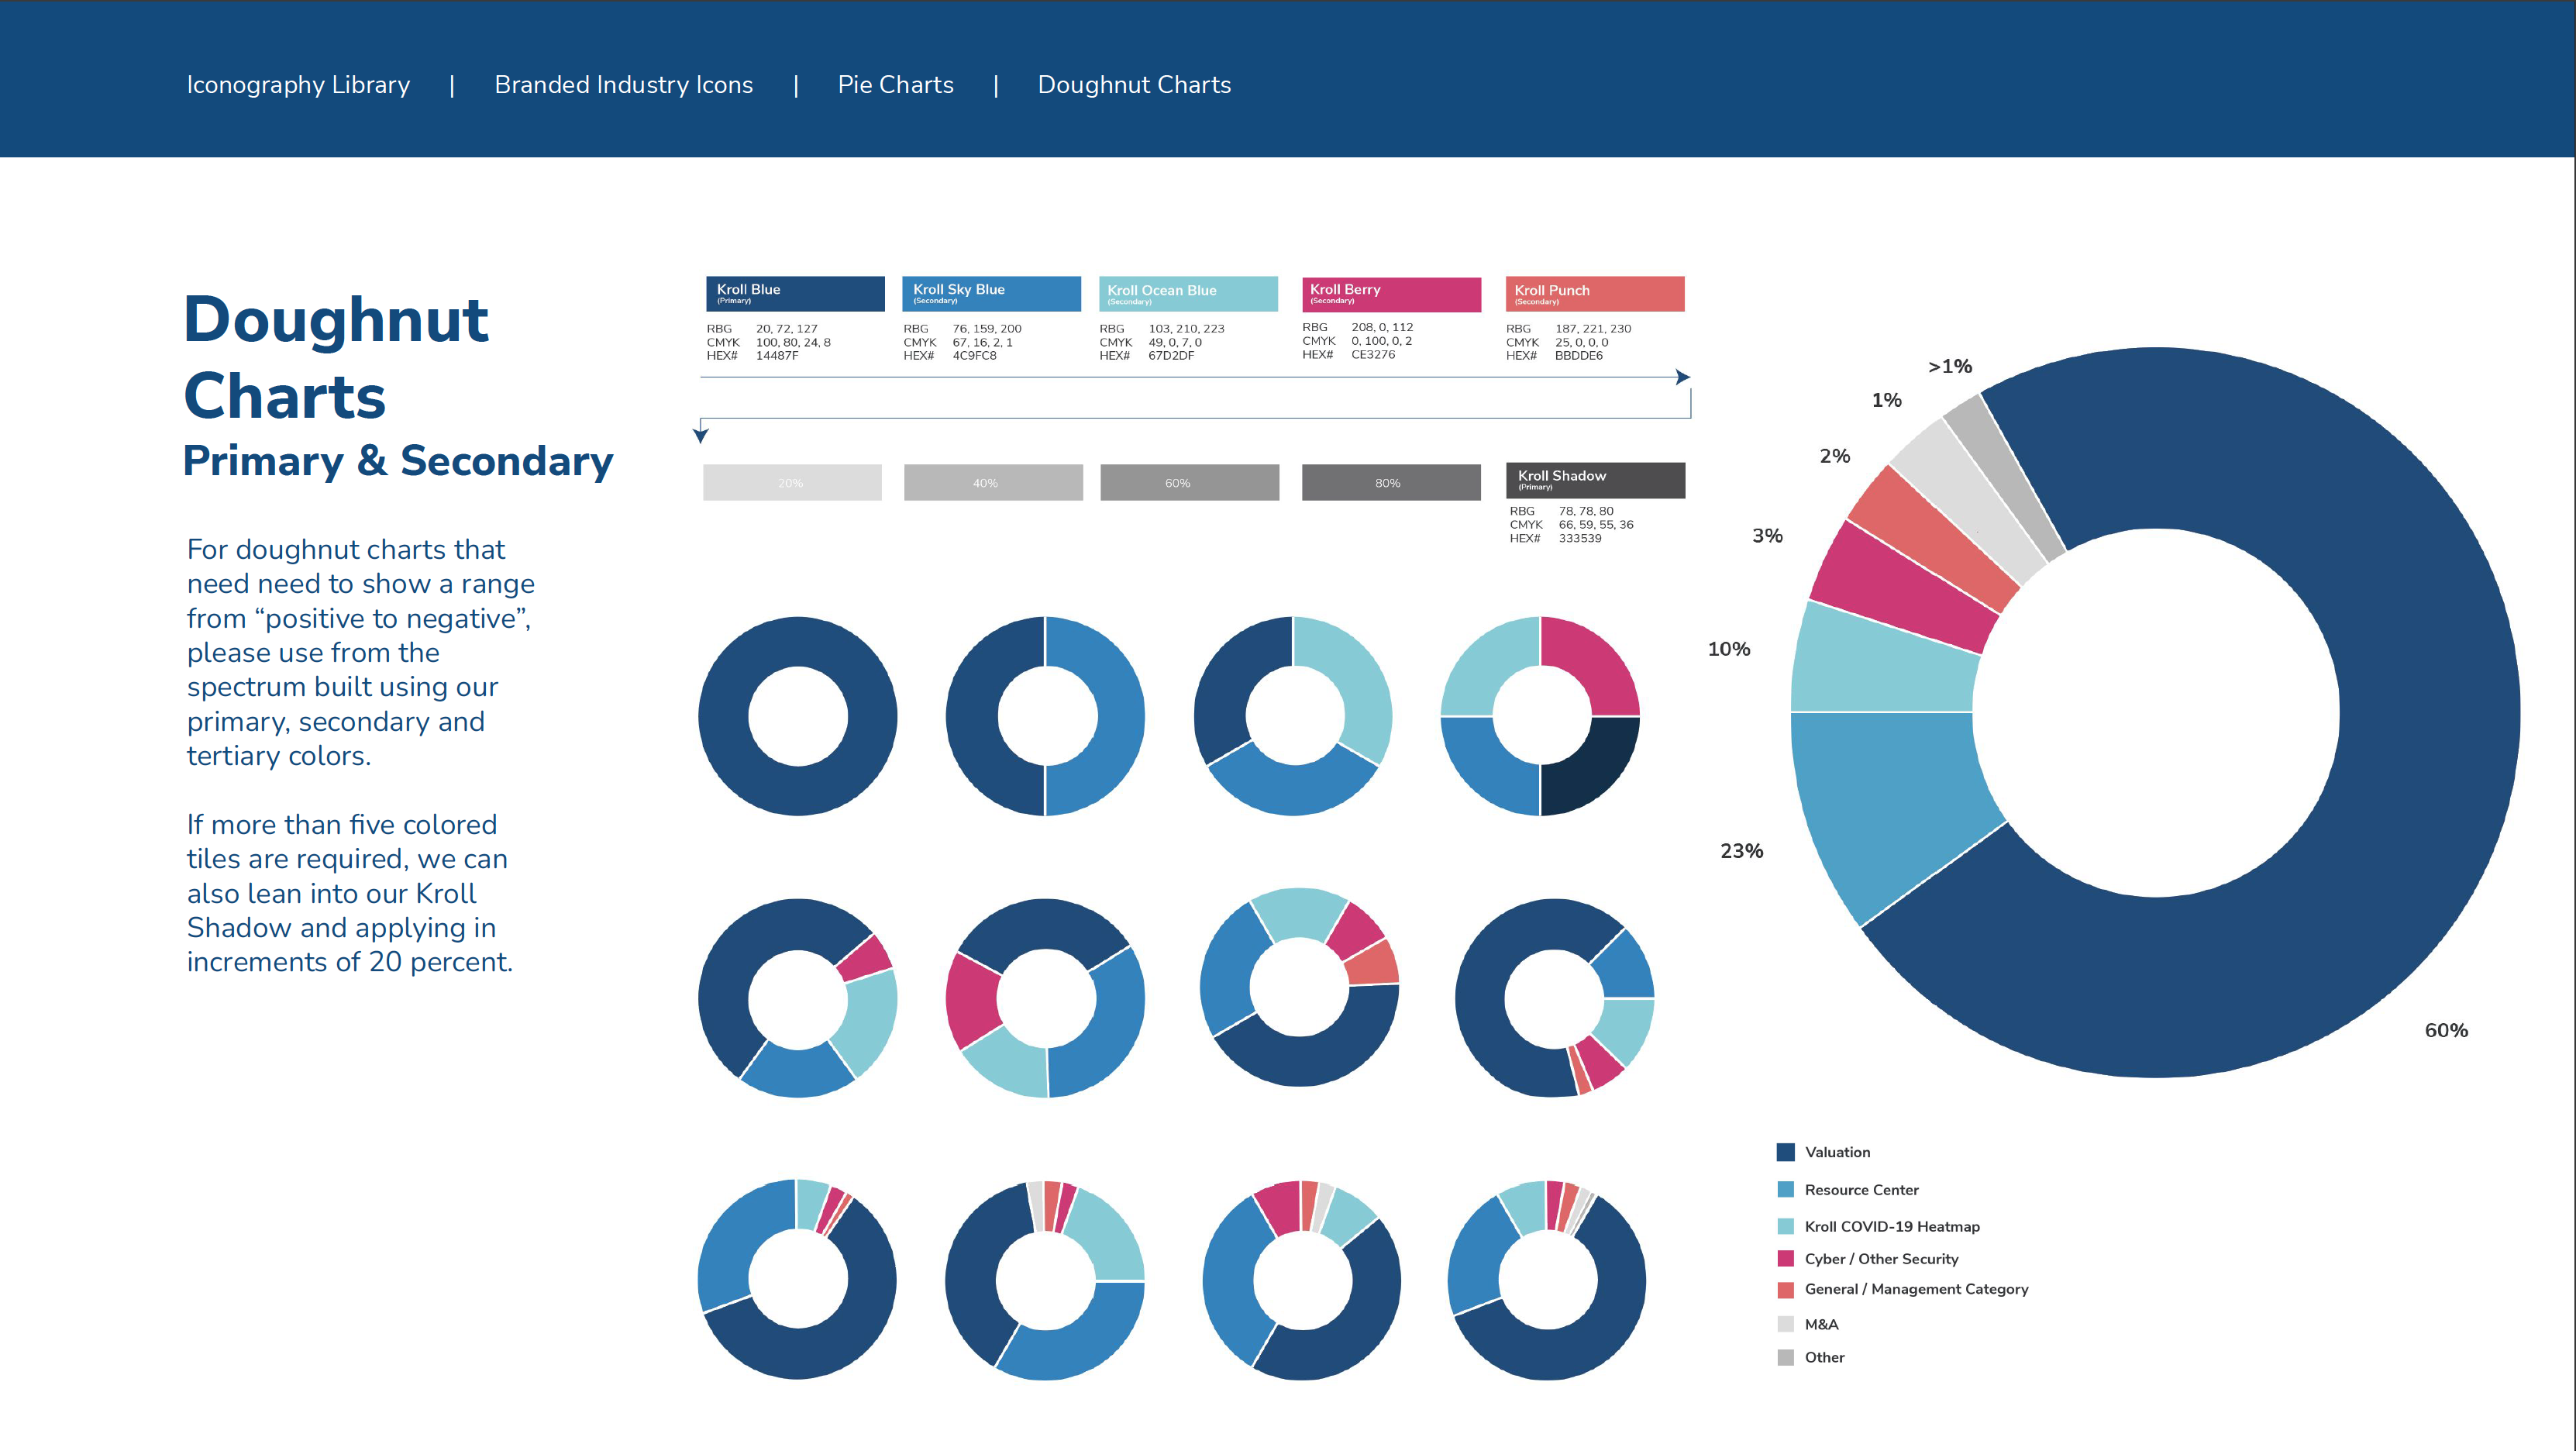Click the 20% grey shade tile
The height and width of the screenshot is (1451, 2576).
point(792,483)
